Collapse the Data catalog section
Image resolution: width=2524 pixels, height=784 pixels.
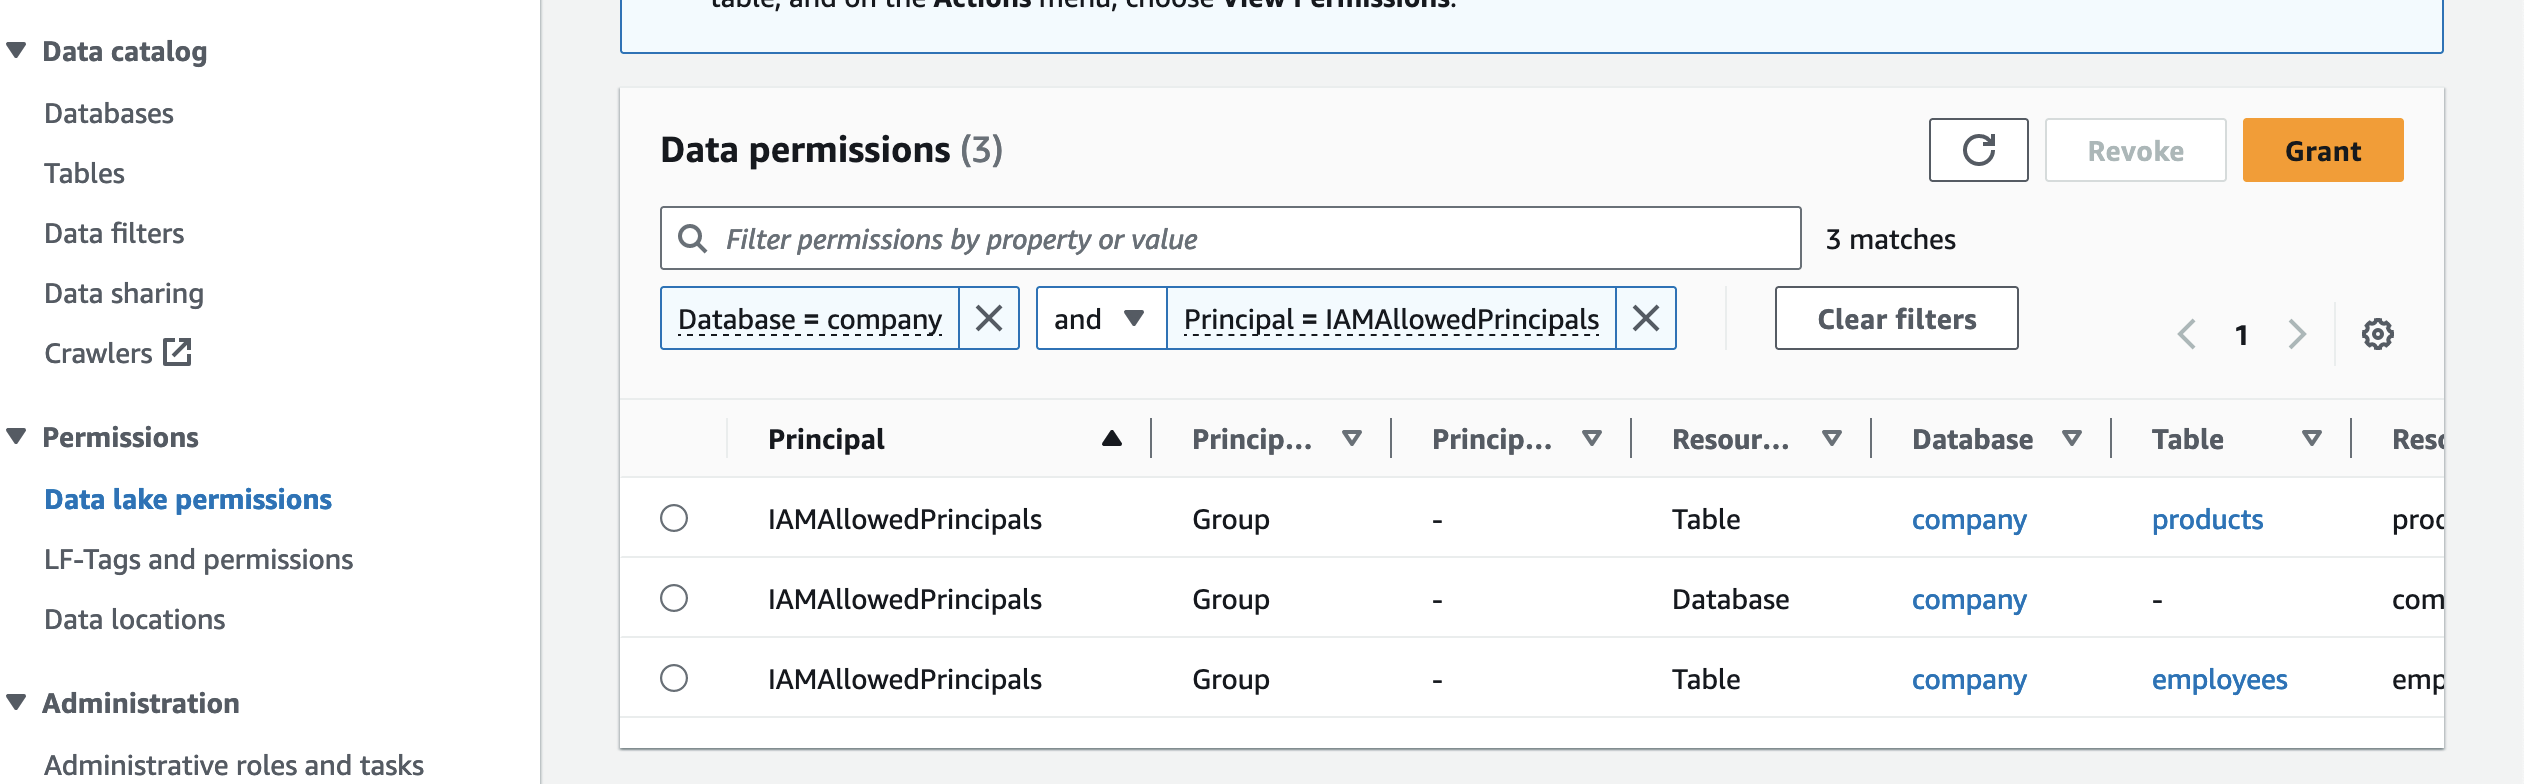click(17, 51)
